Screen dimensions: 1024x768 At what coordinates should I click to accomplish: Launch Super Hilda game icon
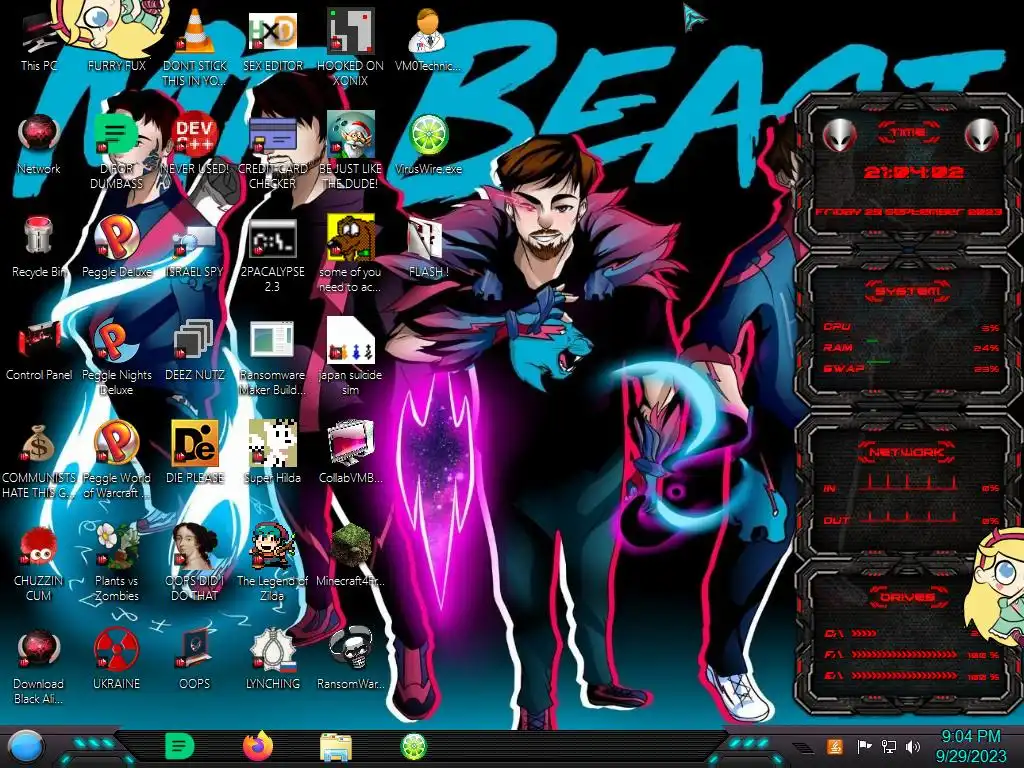coord(272,452)
